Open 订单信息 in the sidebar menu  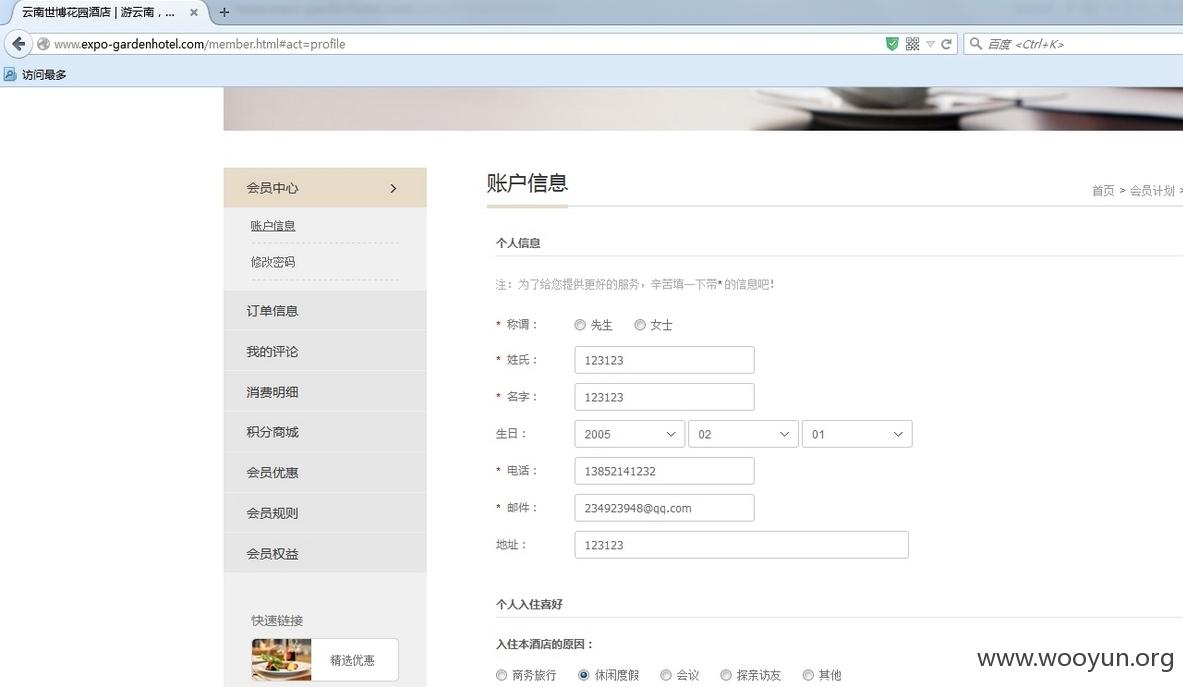tap(324, 311)
